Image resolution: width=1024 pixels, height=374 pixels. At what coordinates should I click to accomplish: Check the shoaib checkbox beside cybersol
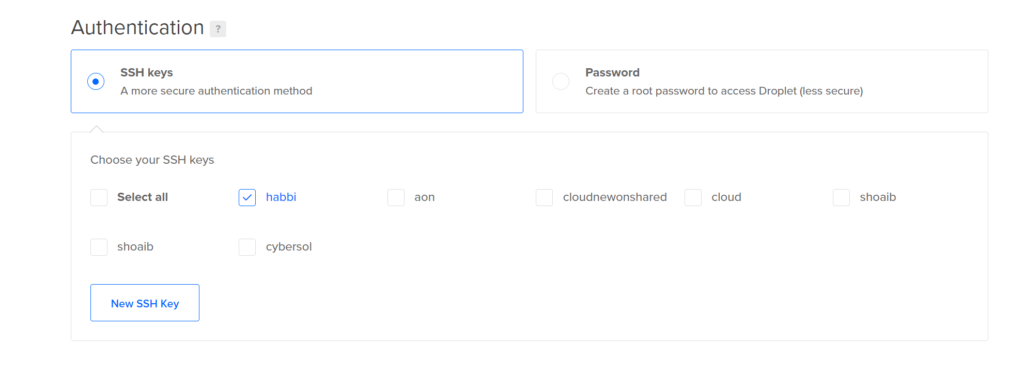pos(99,247)
